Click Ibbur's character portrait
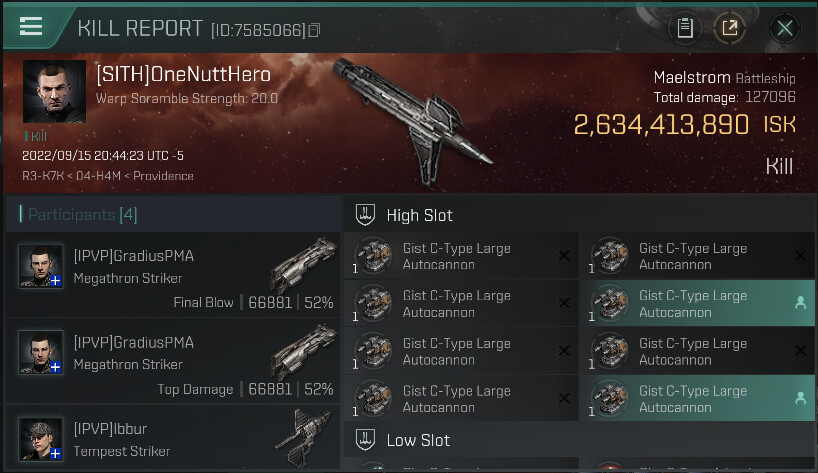The image size is (818, 473). 41,439
